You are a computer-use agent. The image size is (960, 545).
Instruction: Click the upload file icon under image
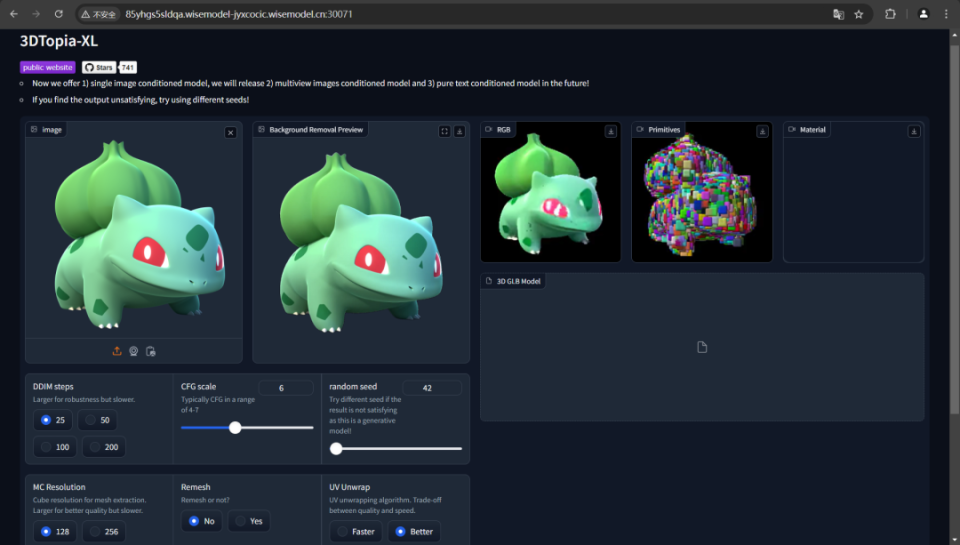point(117,351)
